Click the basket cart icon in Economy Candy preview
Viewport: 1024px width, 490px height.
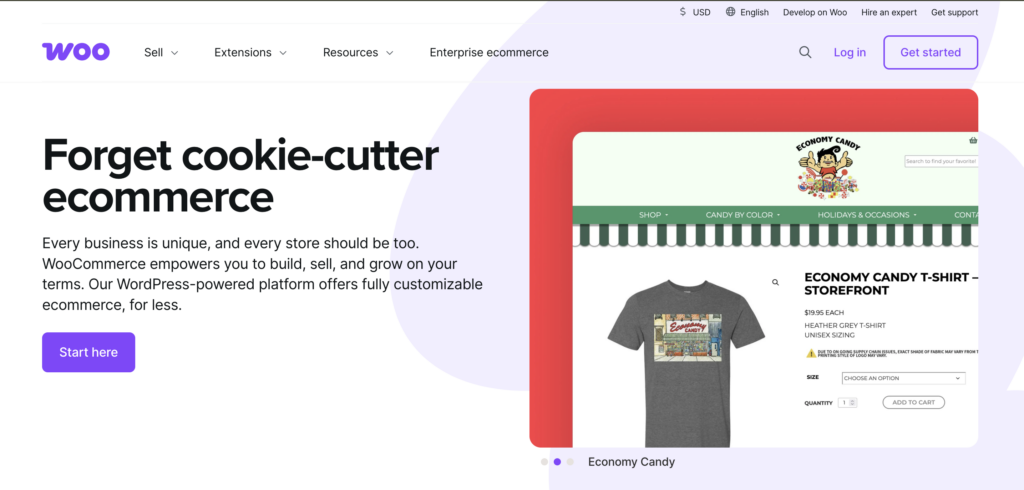click(x=973, y=140)
